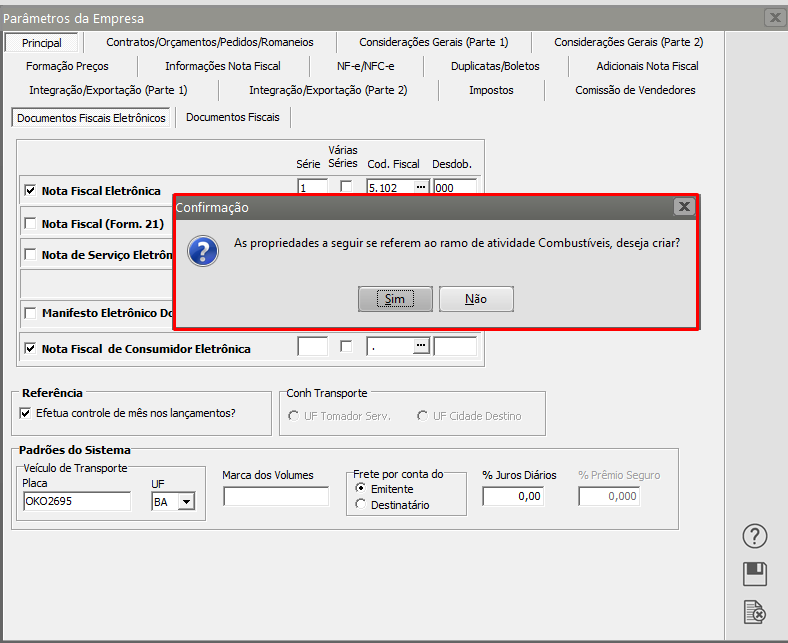The image size is (788, 643).
Task: Click Desdob. field of Consumidor Eletrônica row
Action: click(455, 346)
